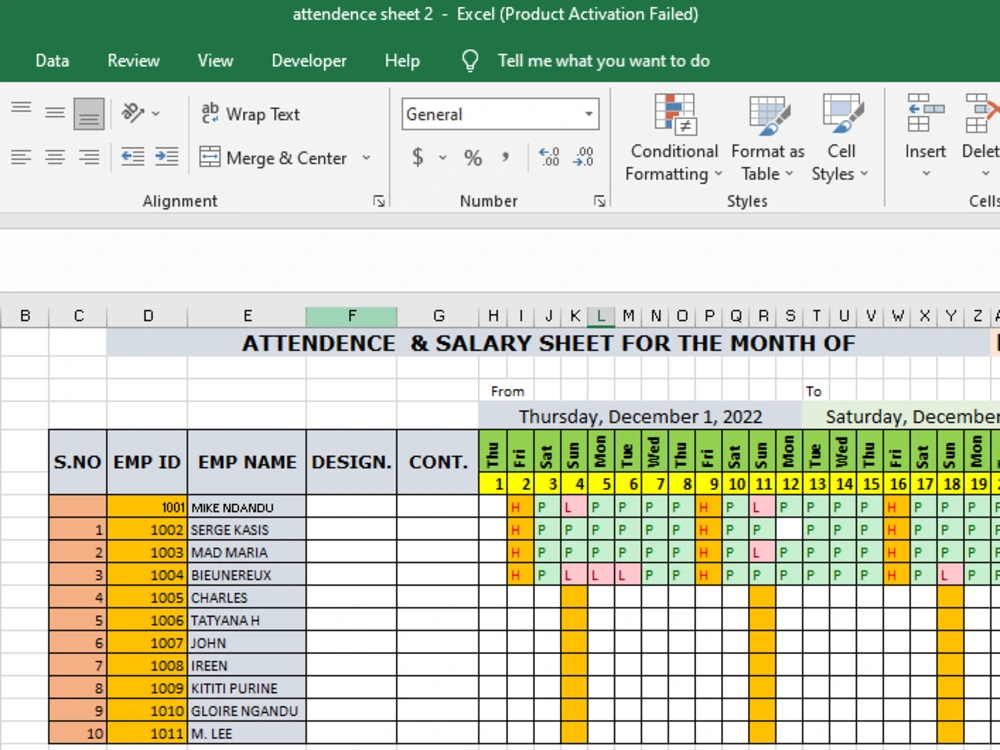Screen dimensions: 1000x750
Task: Select EMP ID header cell
Action: 147,462
